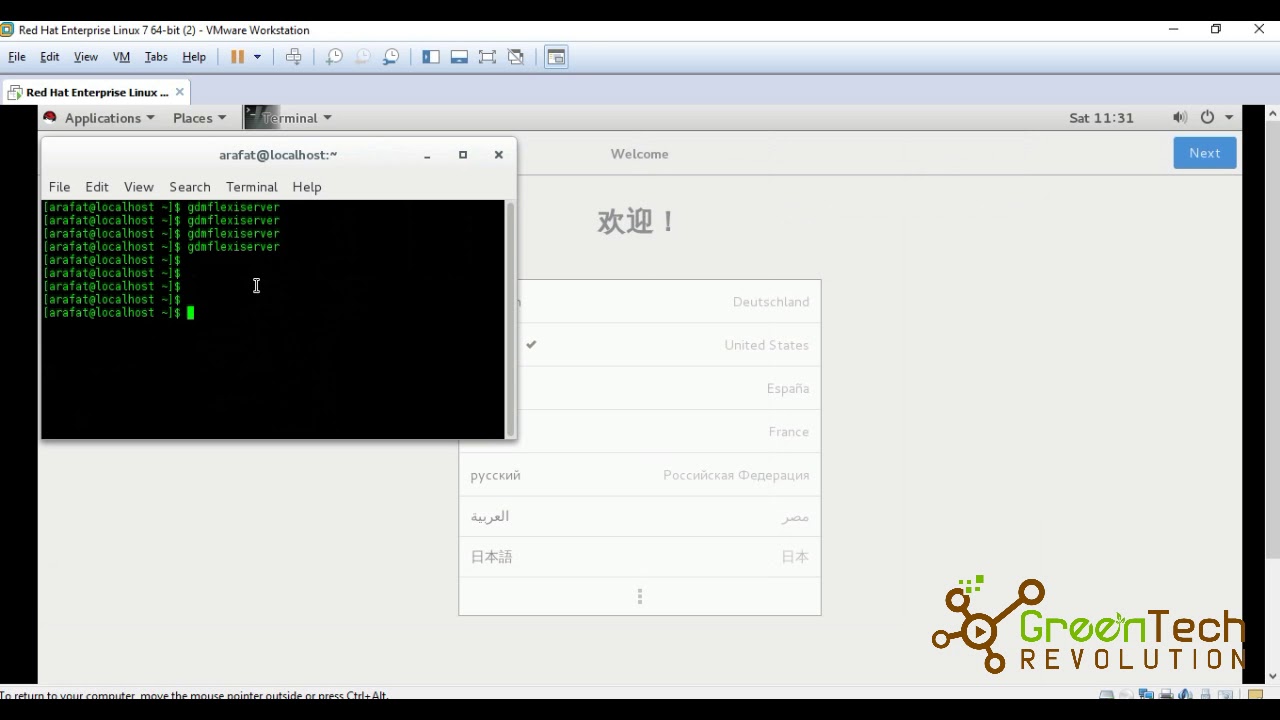Viewport: 1280px width, 720px height.
Task: Click the Red Hat logo icon
Action: pyautogui.click(x=50, y=117)
